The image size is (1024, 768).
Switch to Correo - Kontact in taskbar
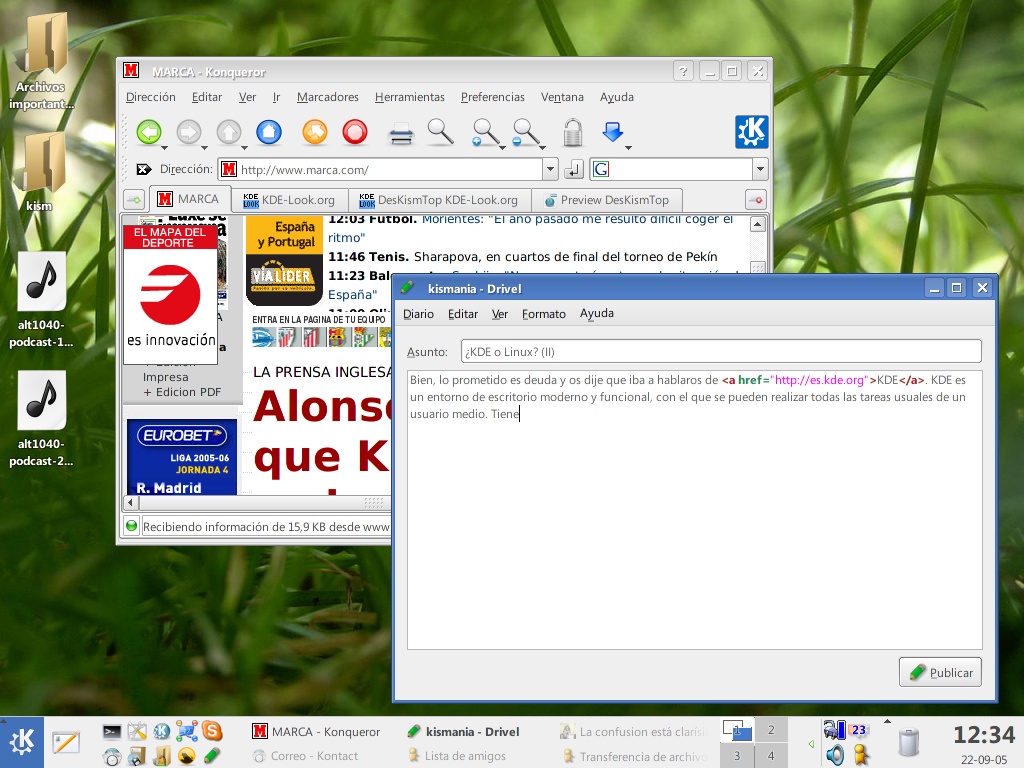[306, 756]
